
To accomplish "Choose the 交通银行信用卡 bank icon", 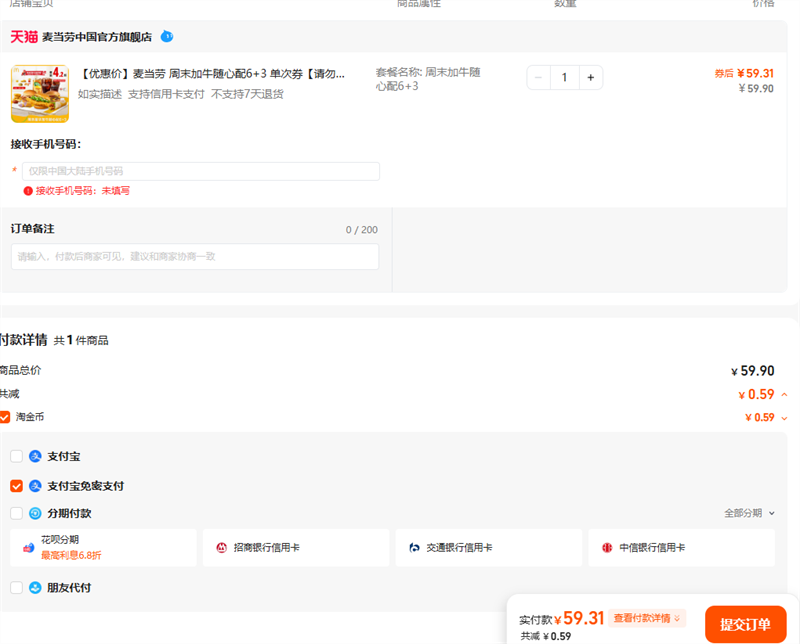I will 414,548.
